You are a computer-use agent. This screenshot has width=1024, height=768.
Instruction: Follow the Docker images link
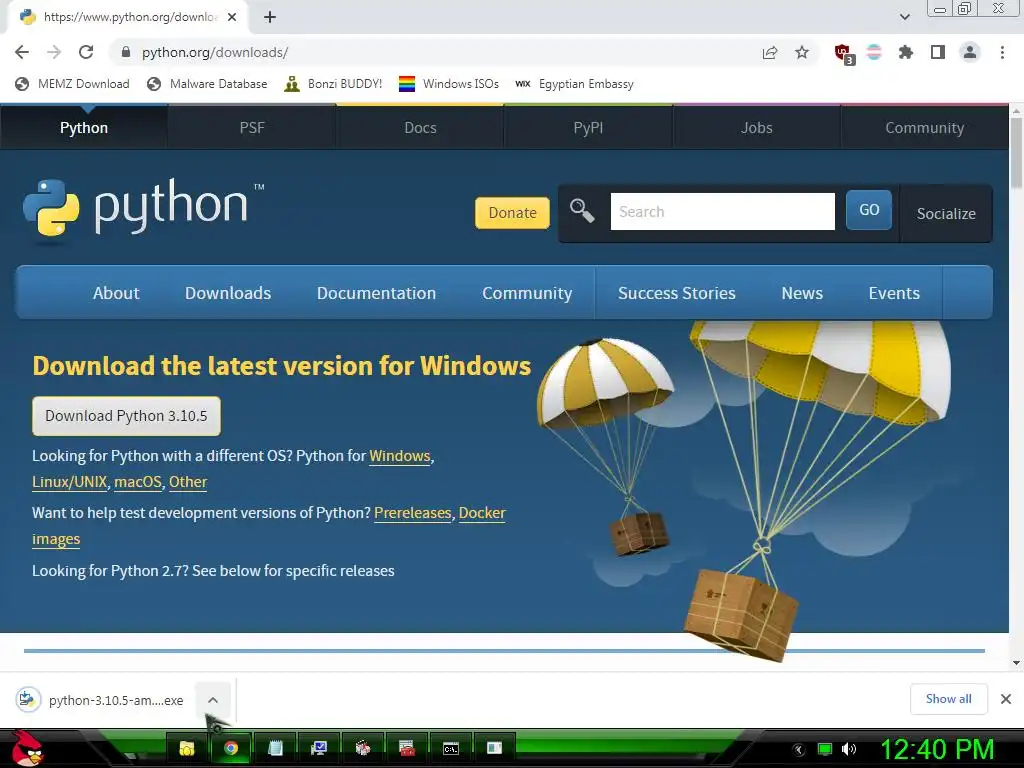pyautogui.click(x=482, y=513)
